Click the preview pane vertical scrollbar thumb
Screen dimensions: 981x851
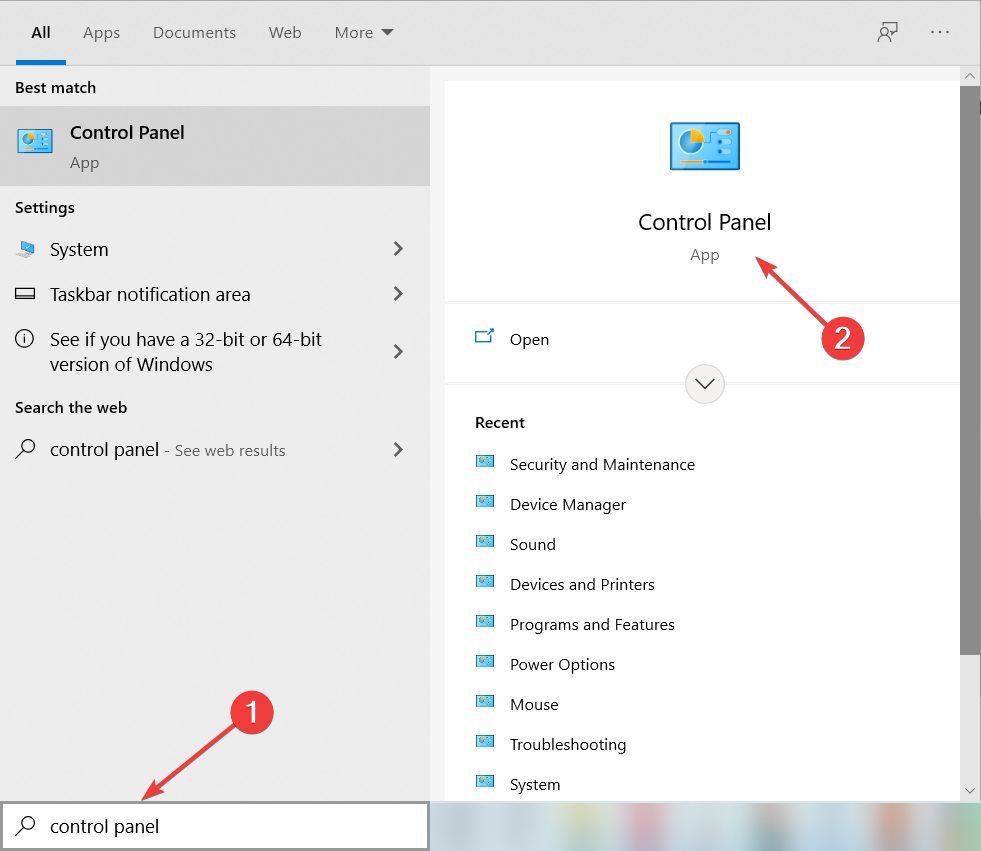click(970, 370)
